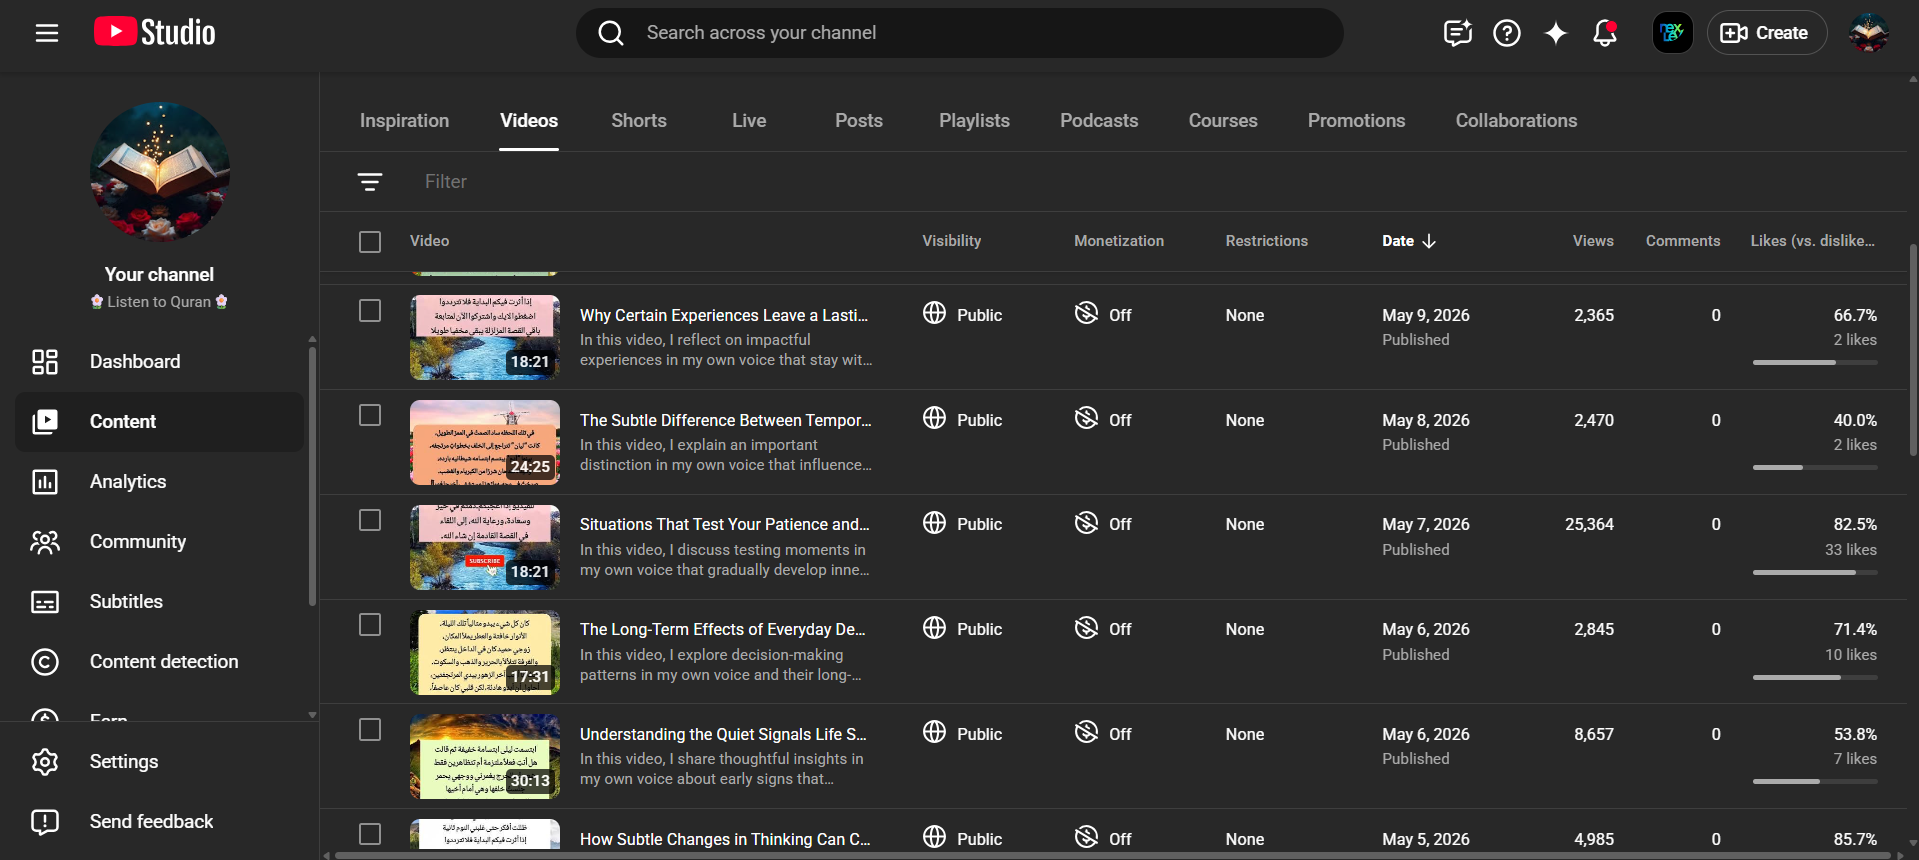Viewport: 1919px width, 860px height.
Task: Click the filter lines icon
Action: pos(370,181)
